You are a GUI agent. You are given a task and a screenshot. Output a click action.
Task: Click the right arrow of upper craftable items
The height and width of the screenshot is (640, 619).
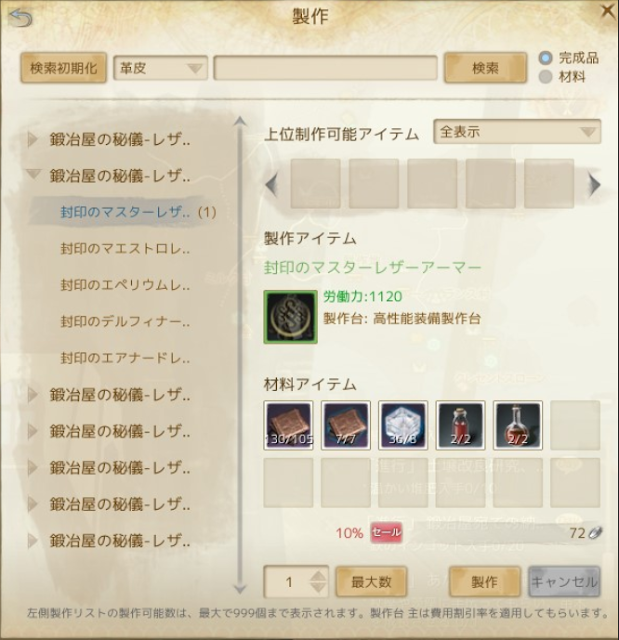[x=595, y=184]
